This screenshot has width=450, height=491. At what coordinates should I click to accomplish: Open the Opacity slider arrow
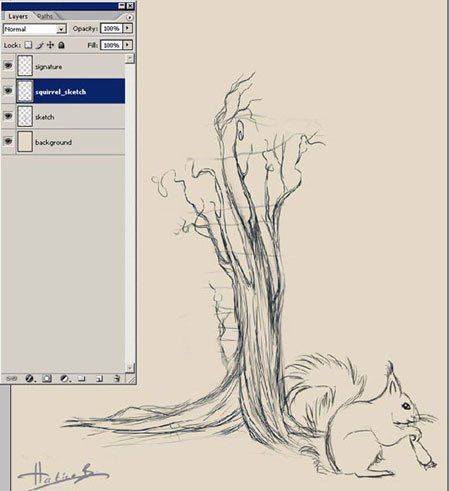(x=127, y=28)
